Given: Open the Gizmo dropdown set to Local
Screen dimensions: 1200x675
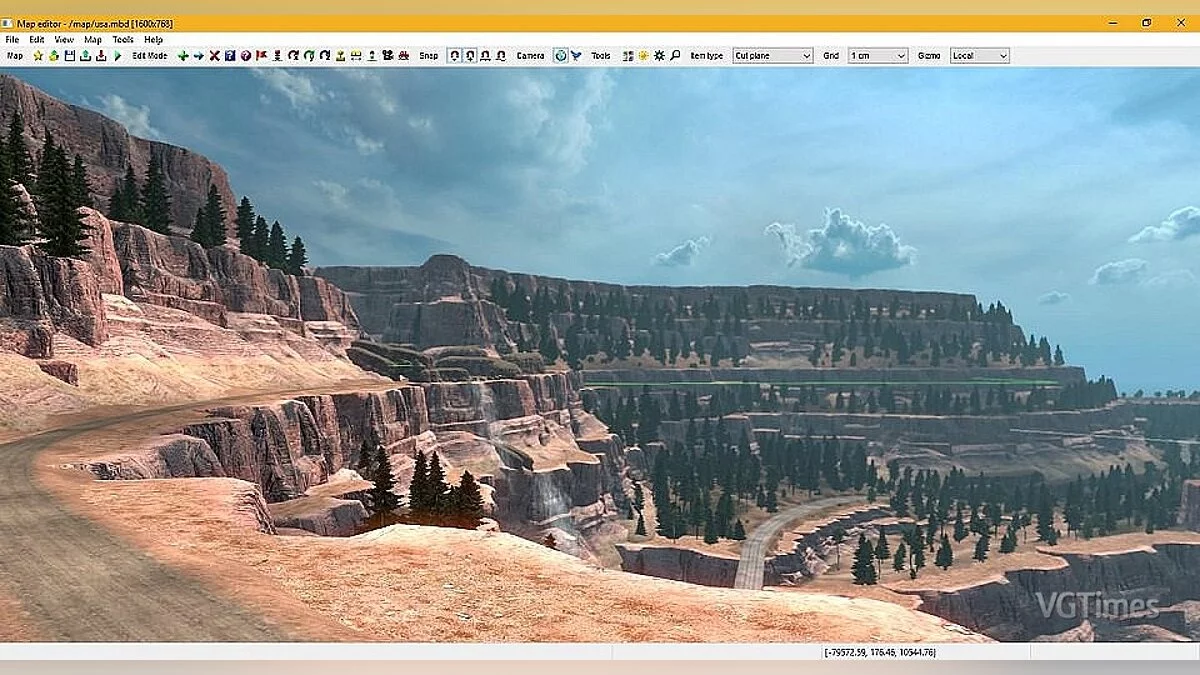Looking at the screenshot, I should tap(979, 56).
